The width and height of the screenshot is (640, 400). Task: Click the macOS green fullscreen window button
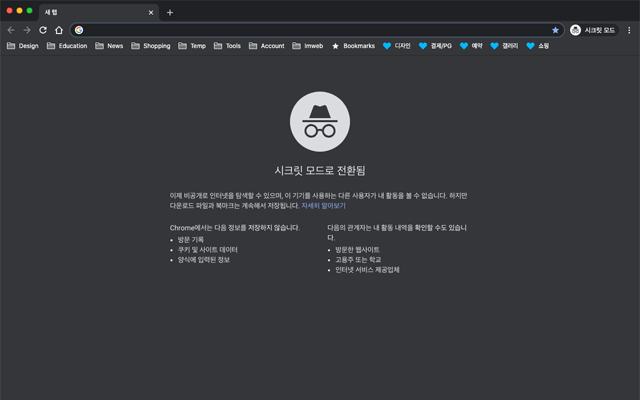pyautogui.click(x=29, y=11)
